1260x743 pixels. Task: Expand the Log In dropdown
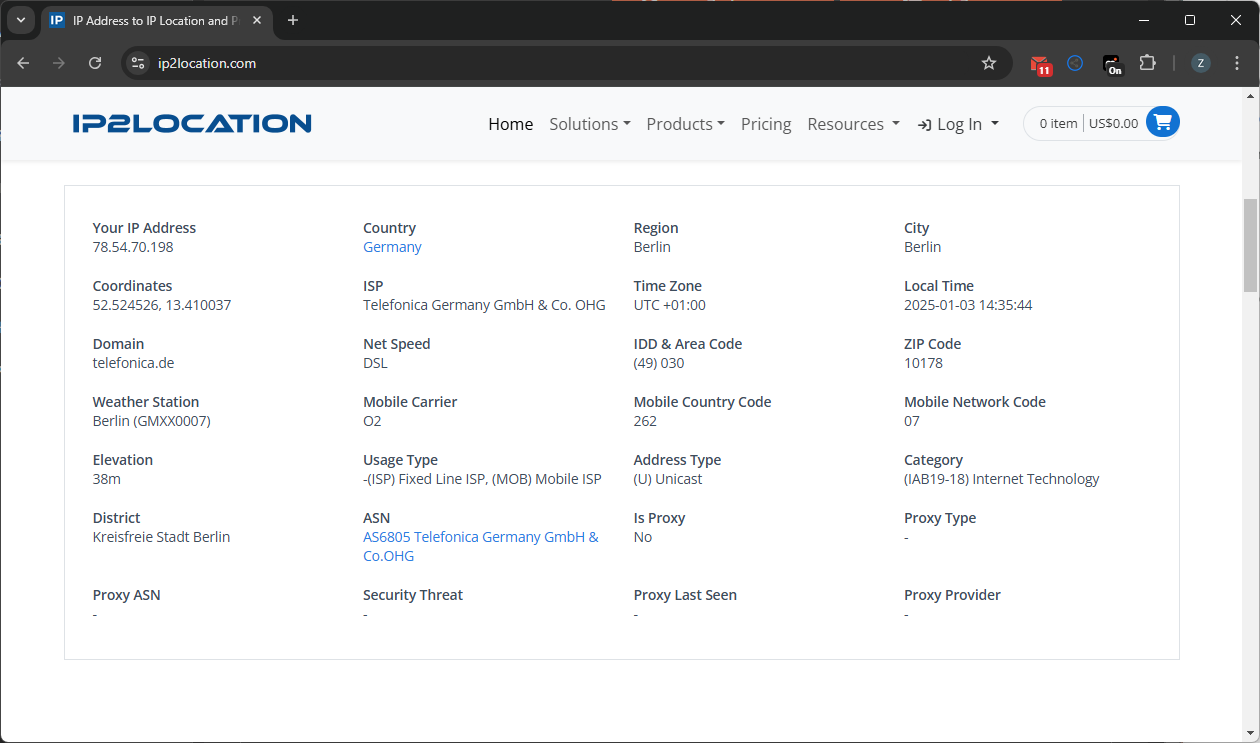[958, 124]
